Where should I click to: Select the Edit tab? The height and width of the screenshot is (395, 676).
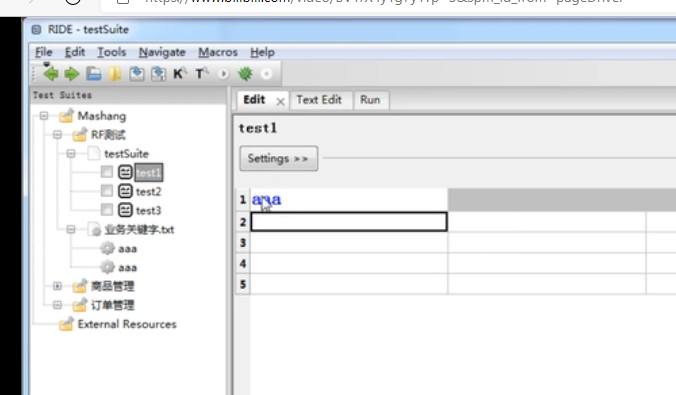(x=254, y=100)
